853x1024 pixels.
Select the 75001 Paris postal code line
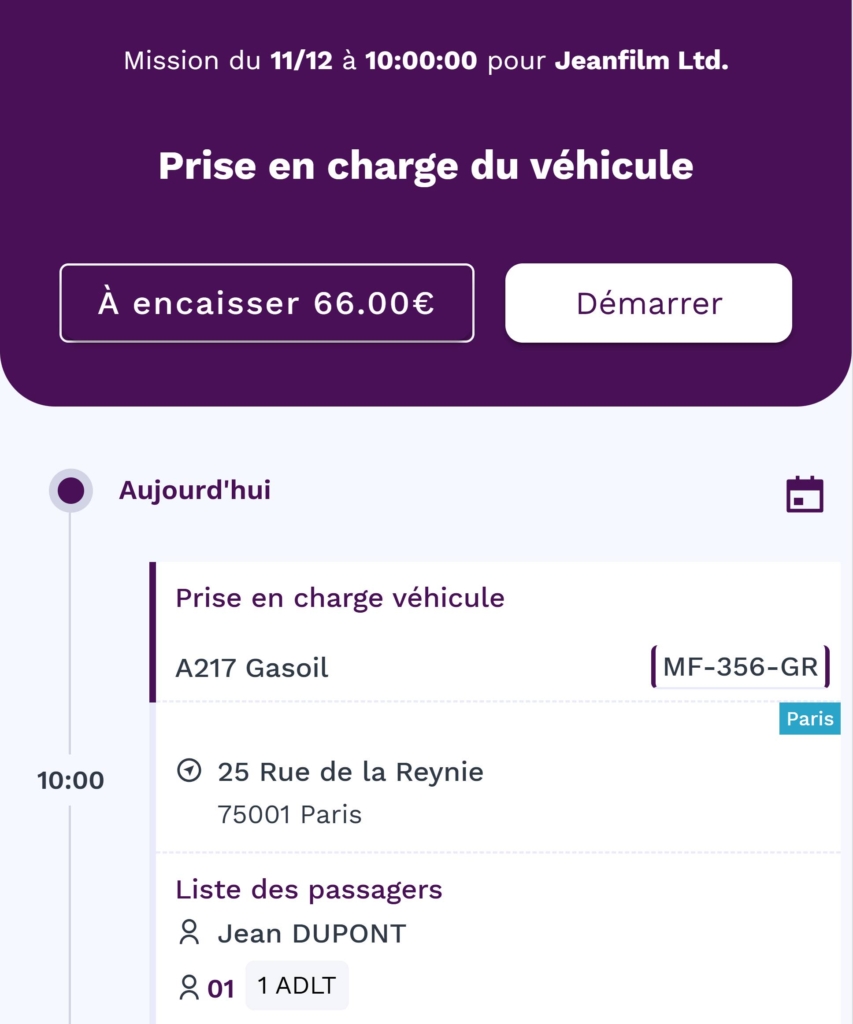tap(290, 815)
